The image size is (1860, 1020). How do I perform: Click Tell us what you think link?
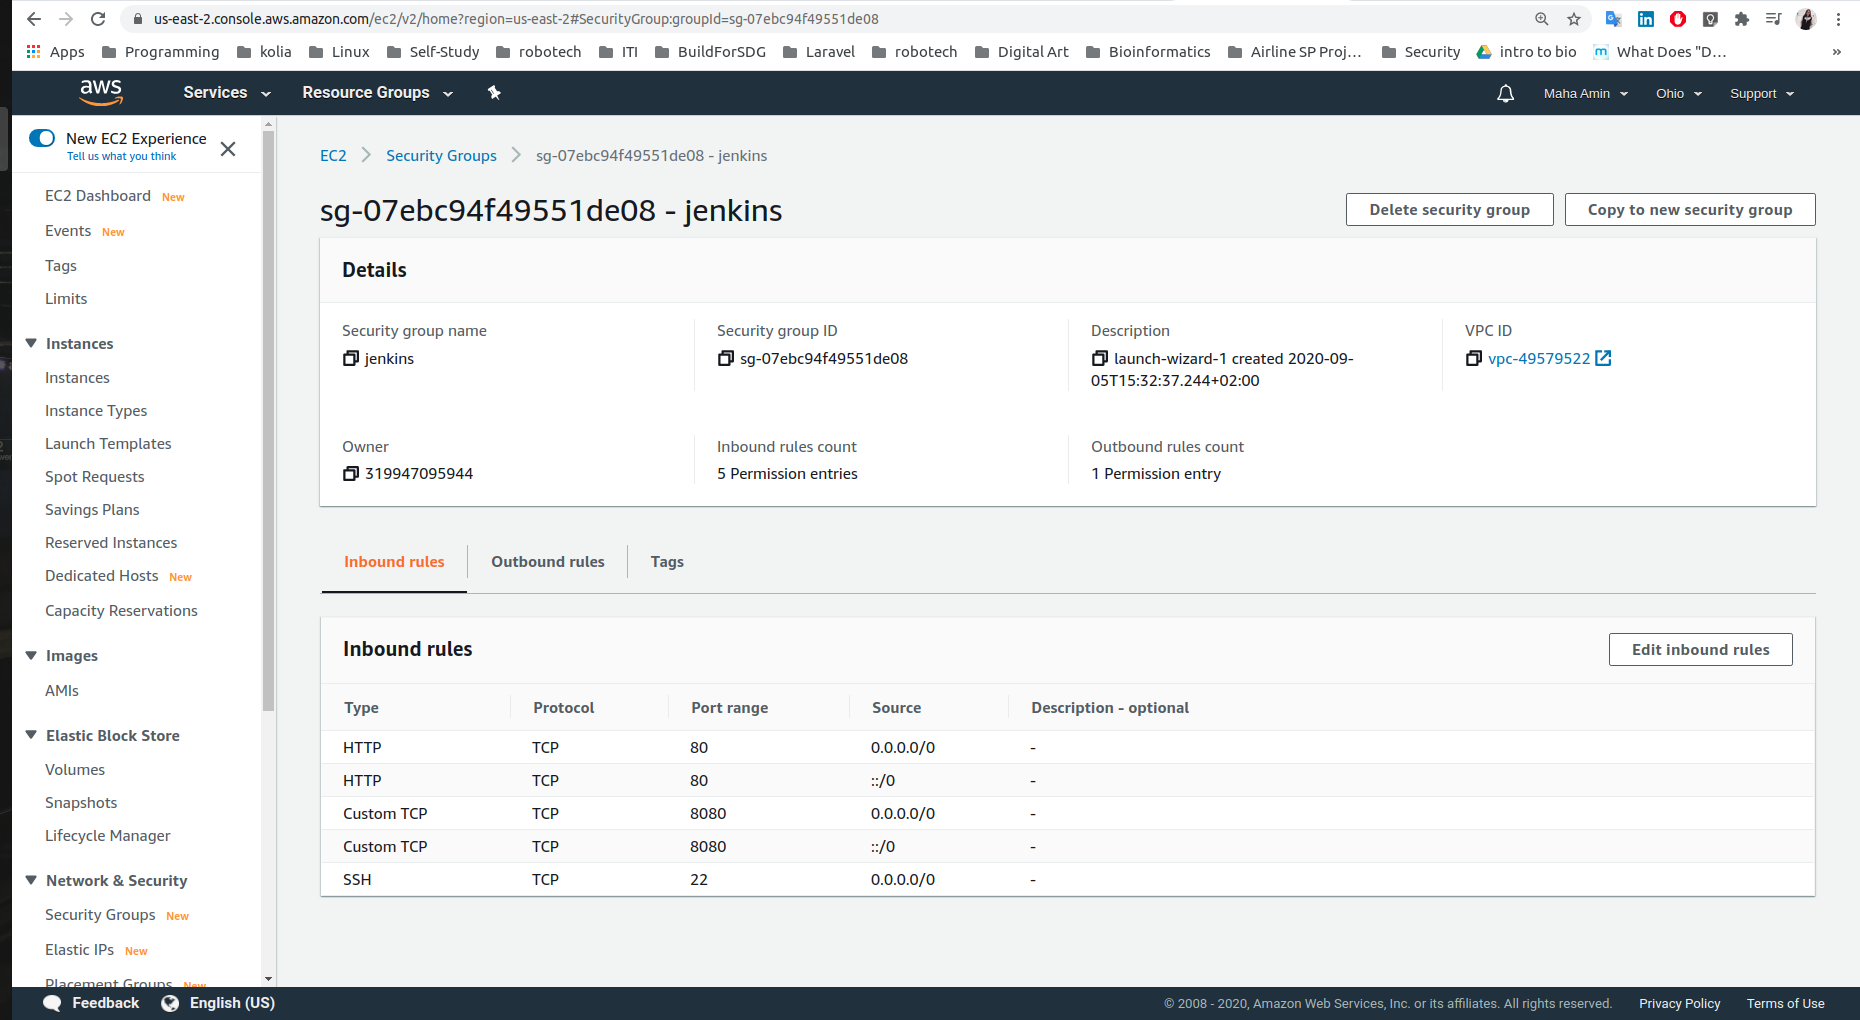click(x=121, y=156)
